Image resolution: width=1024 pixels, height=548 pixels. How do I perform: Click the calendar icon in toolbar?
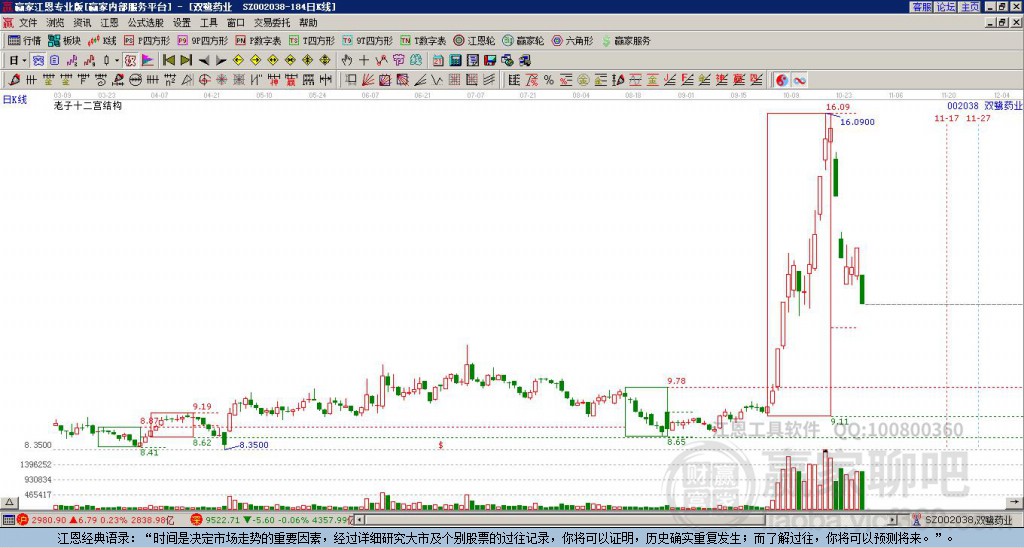coord(438,61)
